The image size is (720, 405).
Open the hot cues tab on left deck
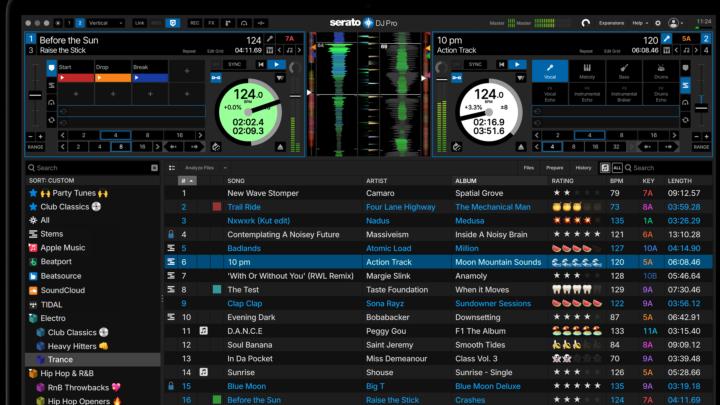[x=51, y=68]
